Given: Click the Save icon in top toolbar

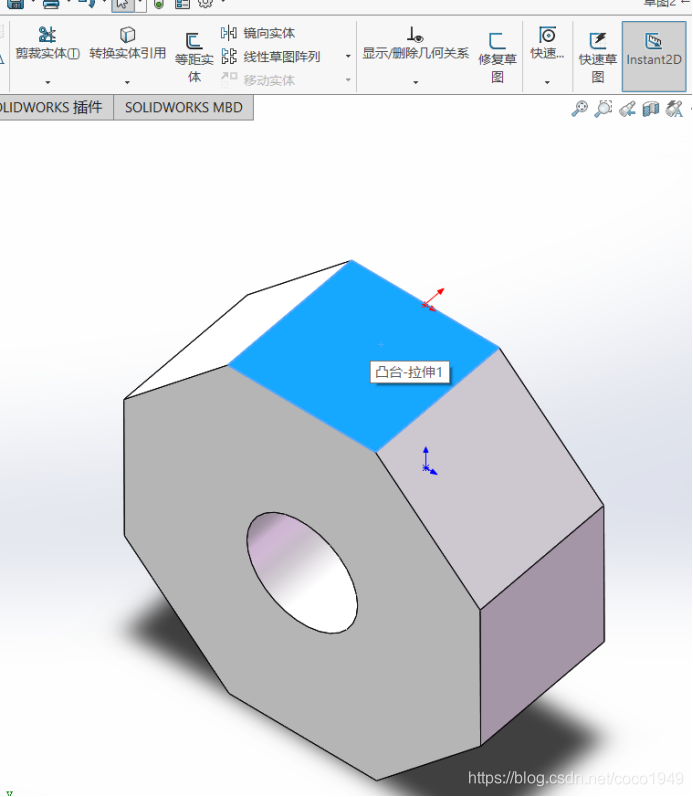Looking at the screenshot, I should [x=15, y=4].
